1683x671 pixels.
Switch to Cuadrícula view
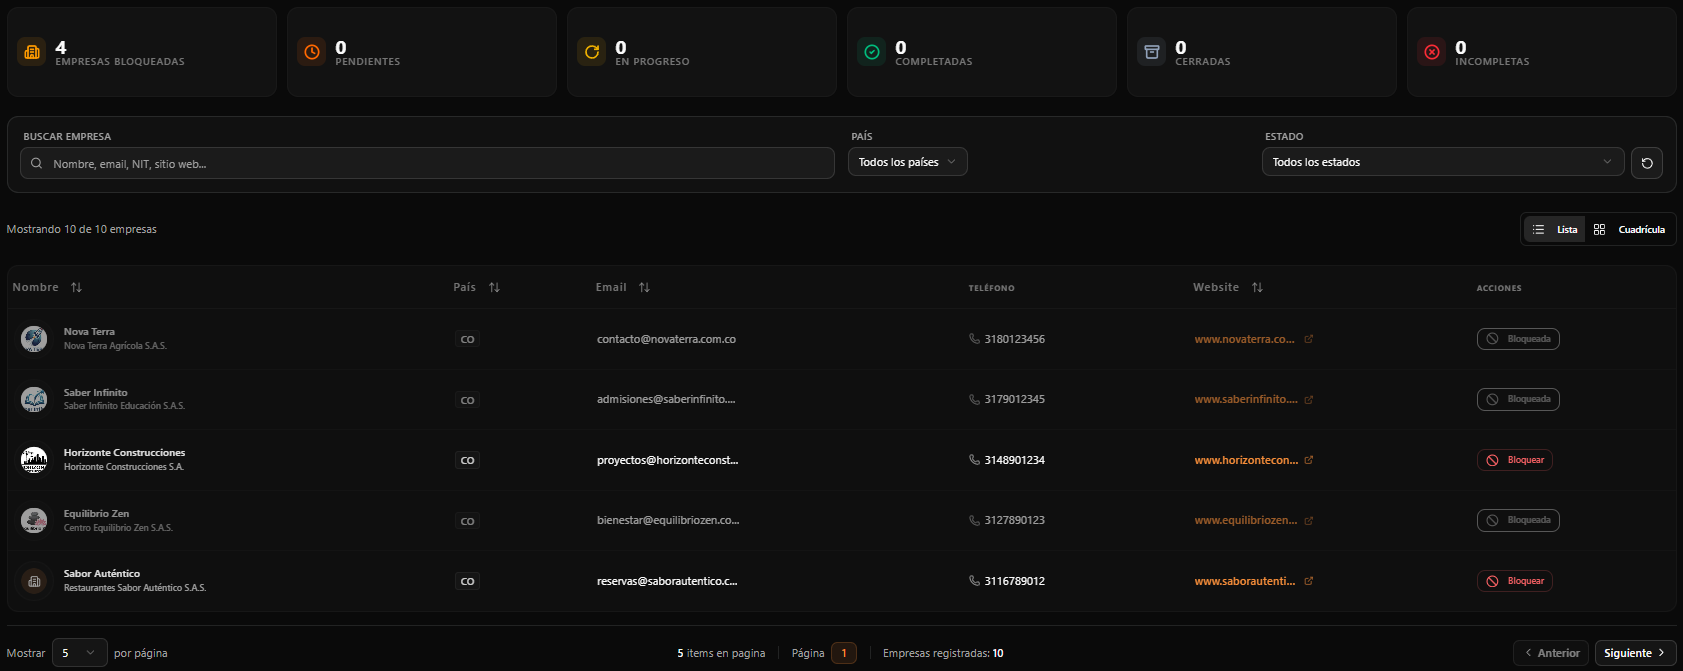[1629, 229]
